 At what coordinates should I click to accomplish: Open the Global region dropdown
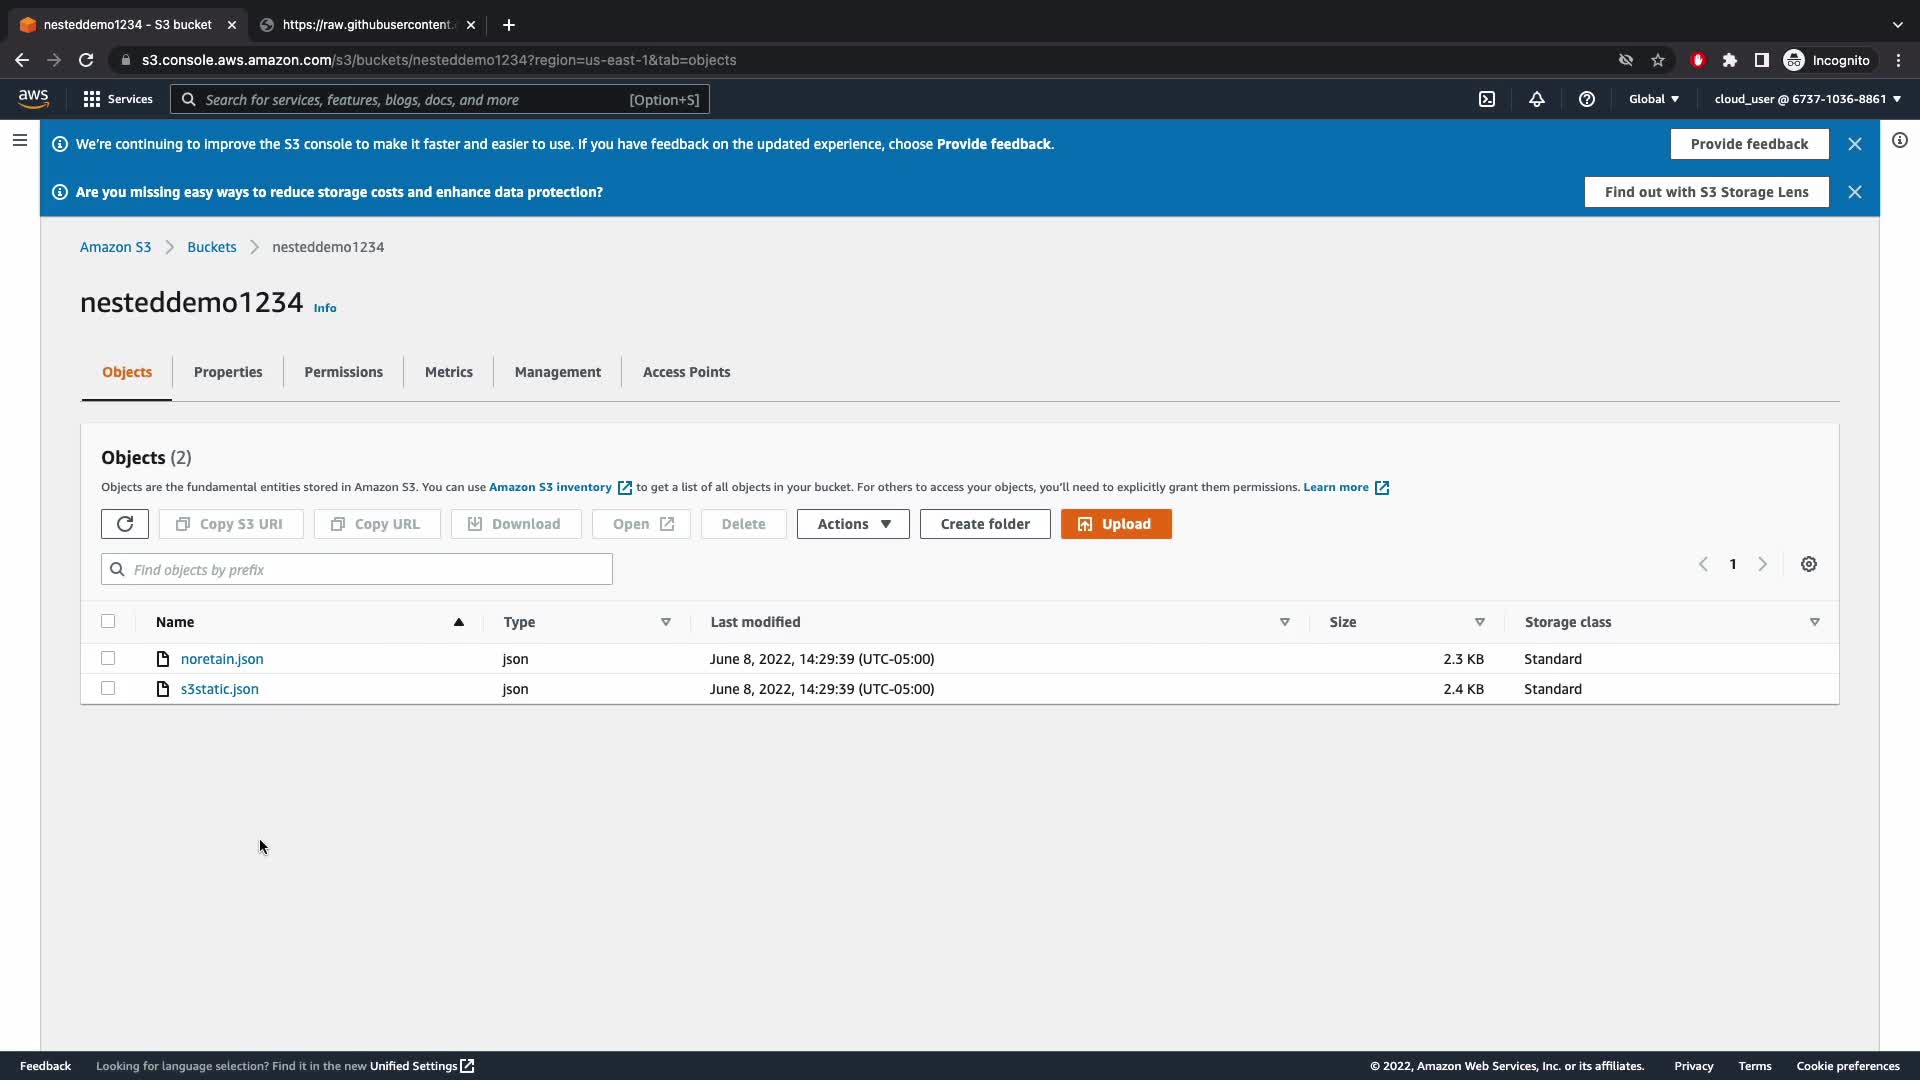tap(1654, 99)
